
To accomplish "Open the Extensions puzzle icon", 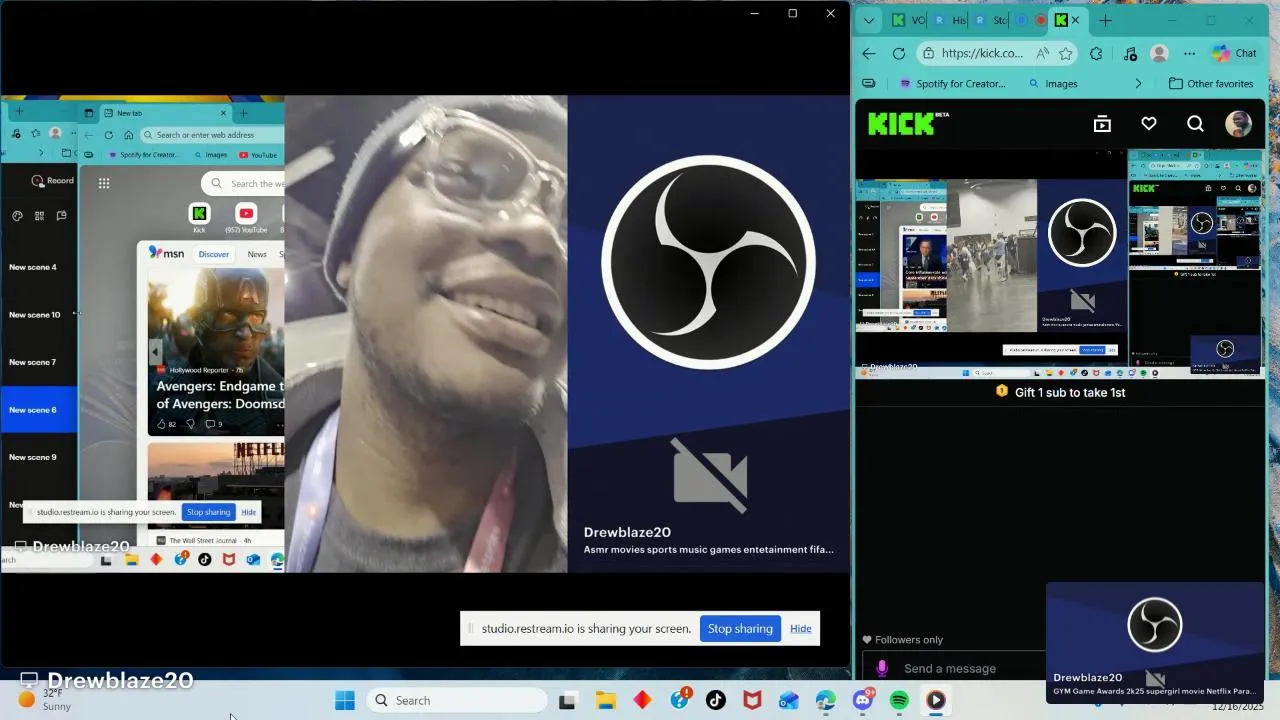I will click(x=1096, y=54).
